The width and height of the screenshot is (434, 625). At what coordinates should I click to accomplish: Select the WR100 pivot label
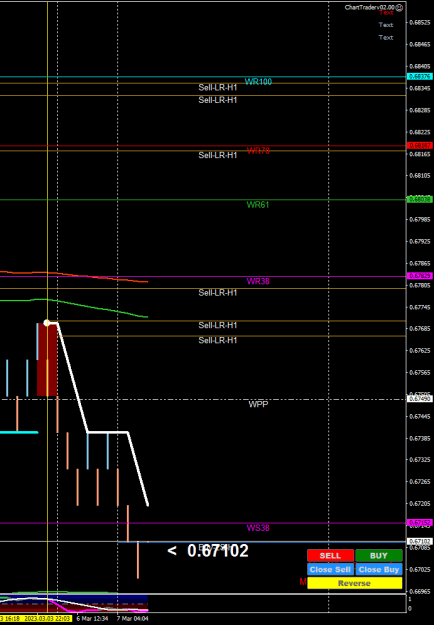point(258,82)
